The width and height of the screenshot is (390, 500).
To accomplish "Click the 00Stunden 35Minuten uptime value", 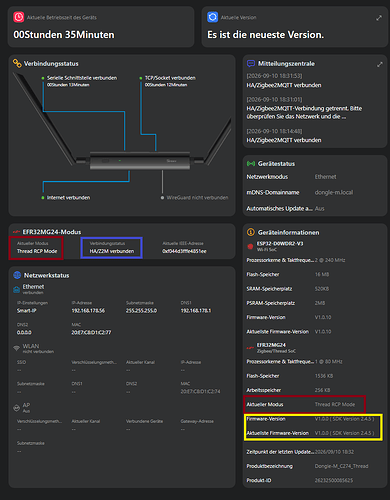I will [64, 35].
